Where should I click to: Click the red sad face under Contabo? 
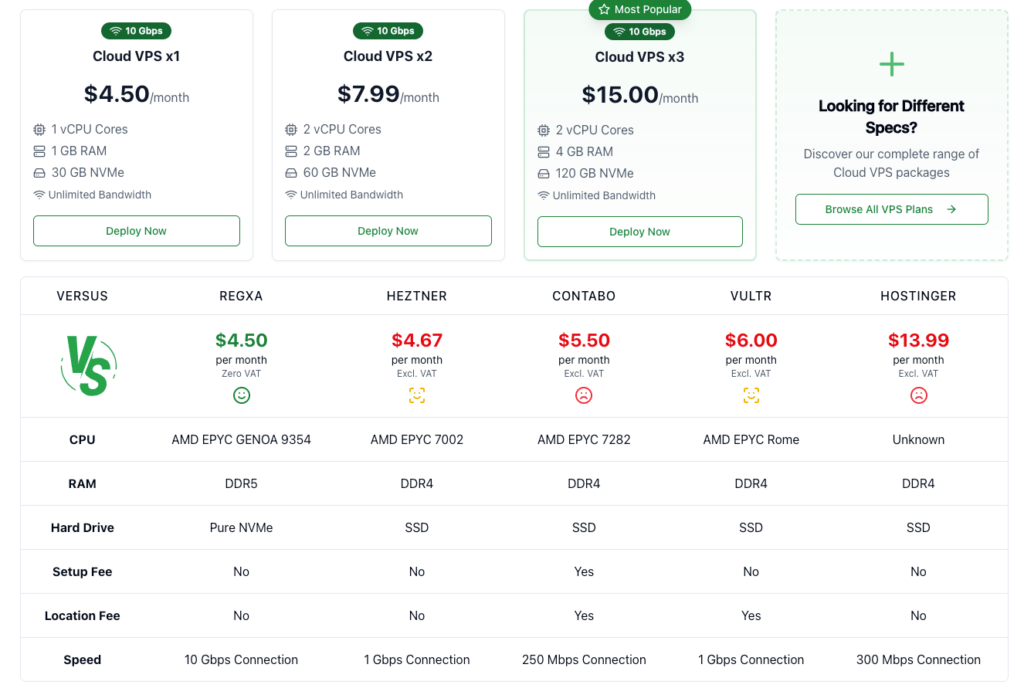[x=584, y=396]
